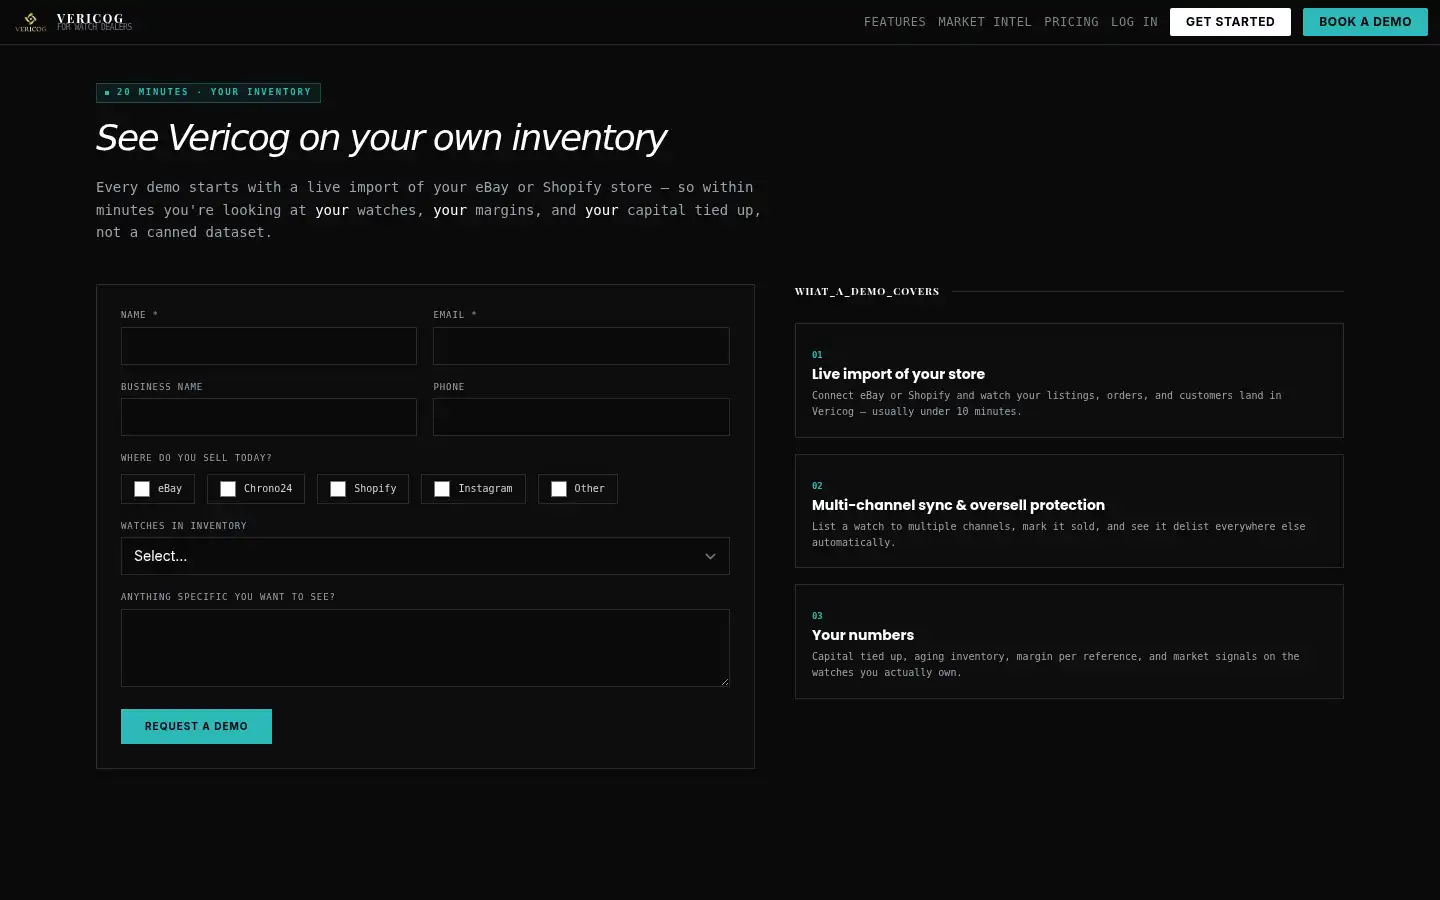The width and height of the screenshot is (1440, 900).
Task: Click the VERICOG brand name text
Action: point(90,18)
